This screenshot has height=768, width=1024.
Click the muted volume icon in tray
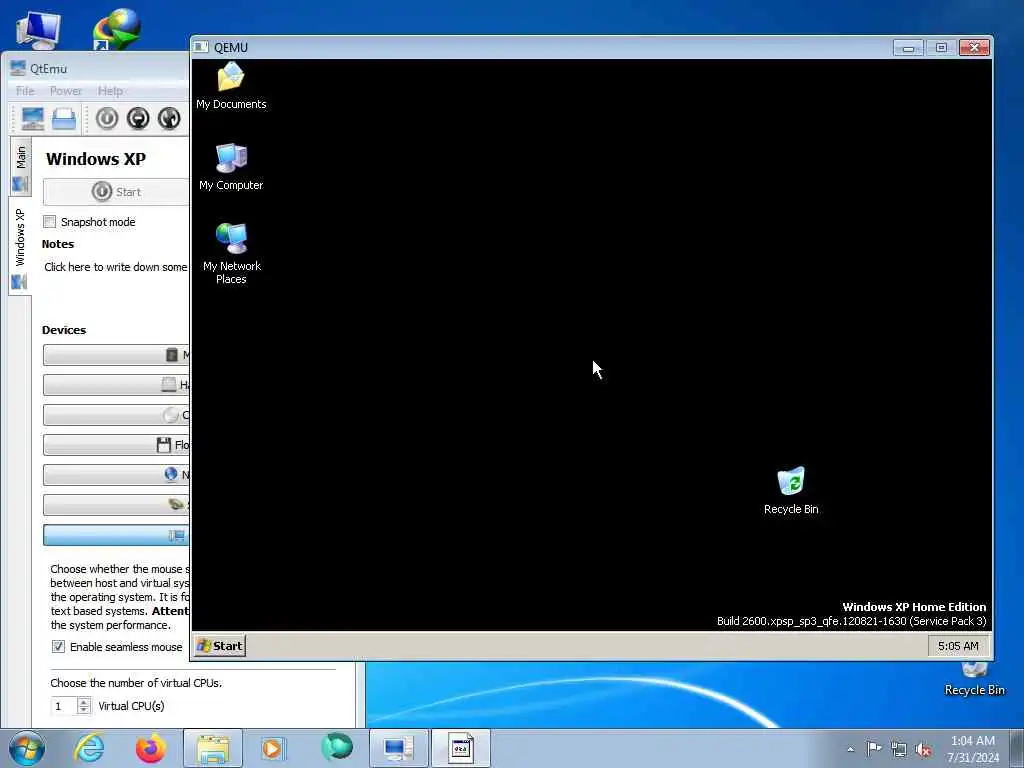point(923,749)
